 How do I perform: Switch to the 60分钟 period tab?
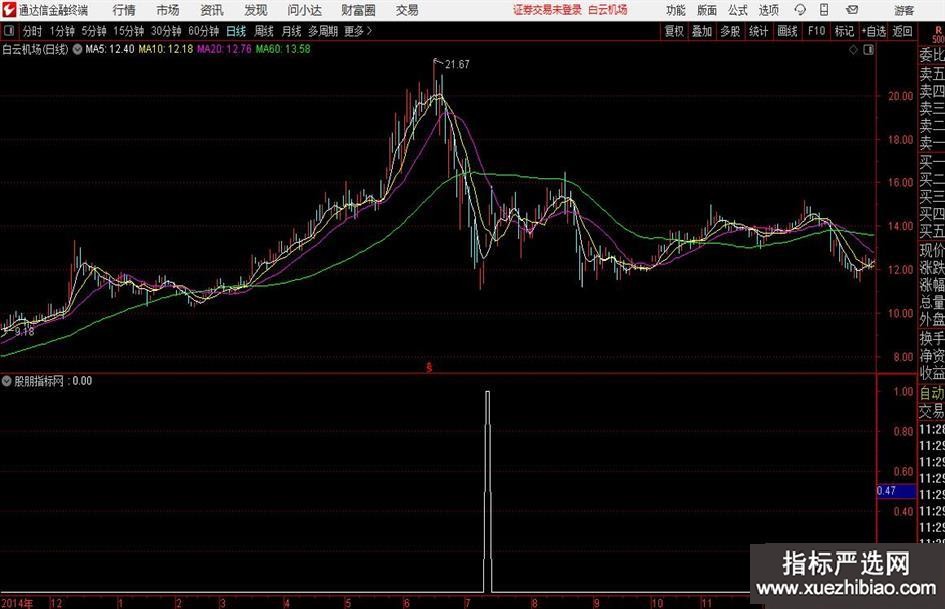tap(203, 31)
